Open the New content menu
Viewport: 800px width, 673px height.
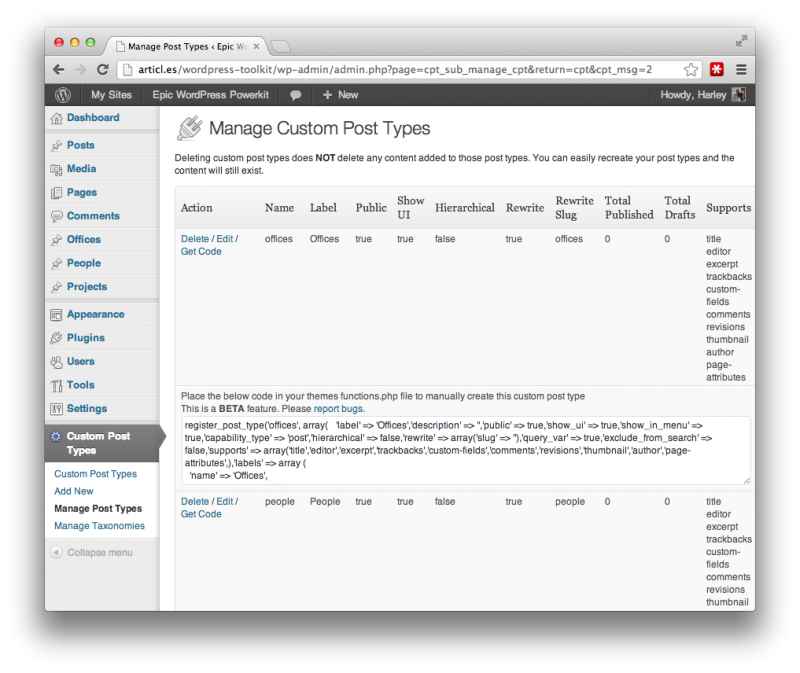click(340, 95)
